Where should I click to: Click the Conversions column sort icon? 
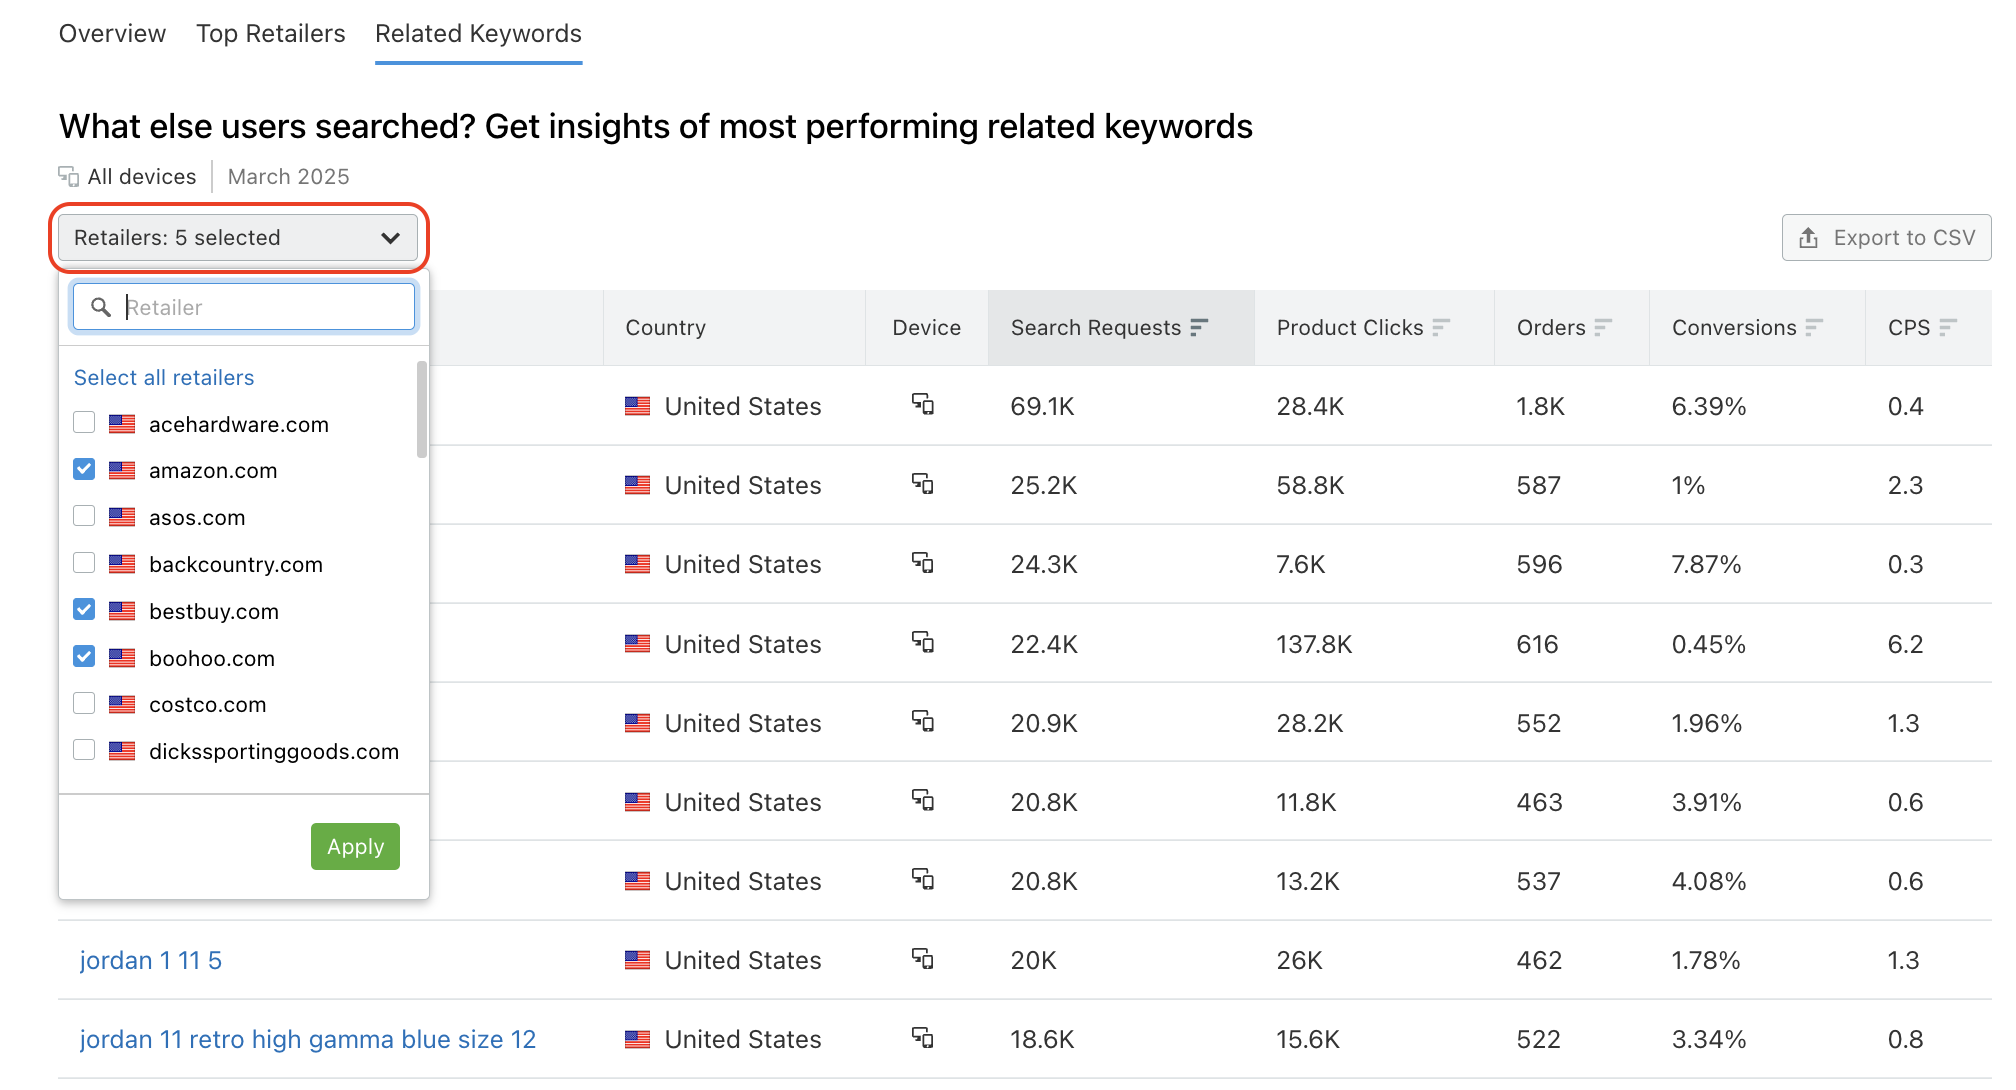click(1815, 327)
